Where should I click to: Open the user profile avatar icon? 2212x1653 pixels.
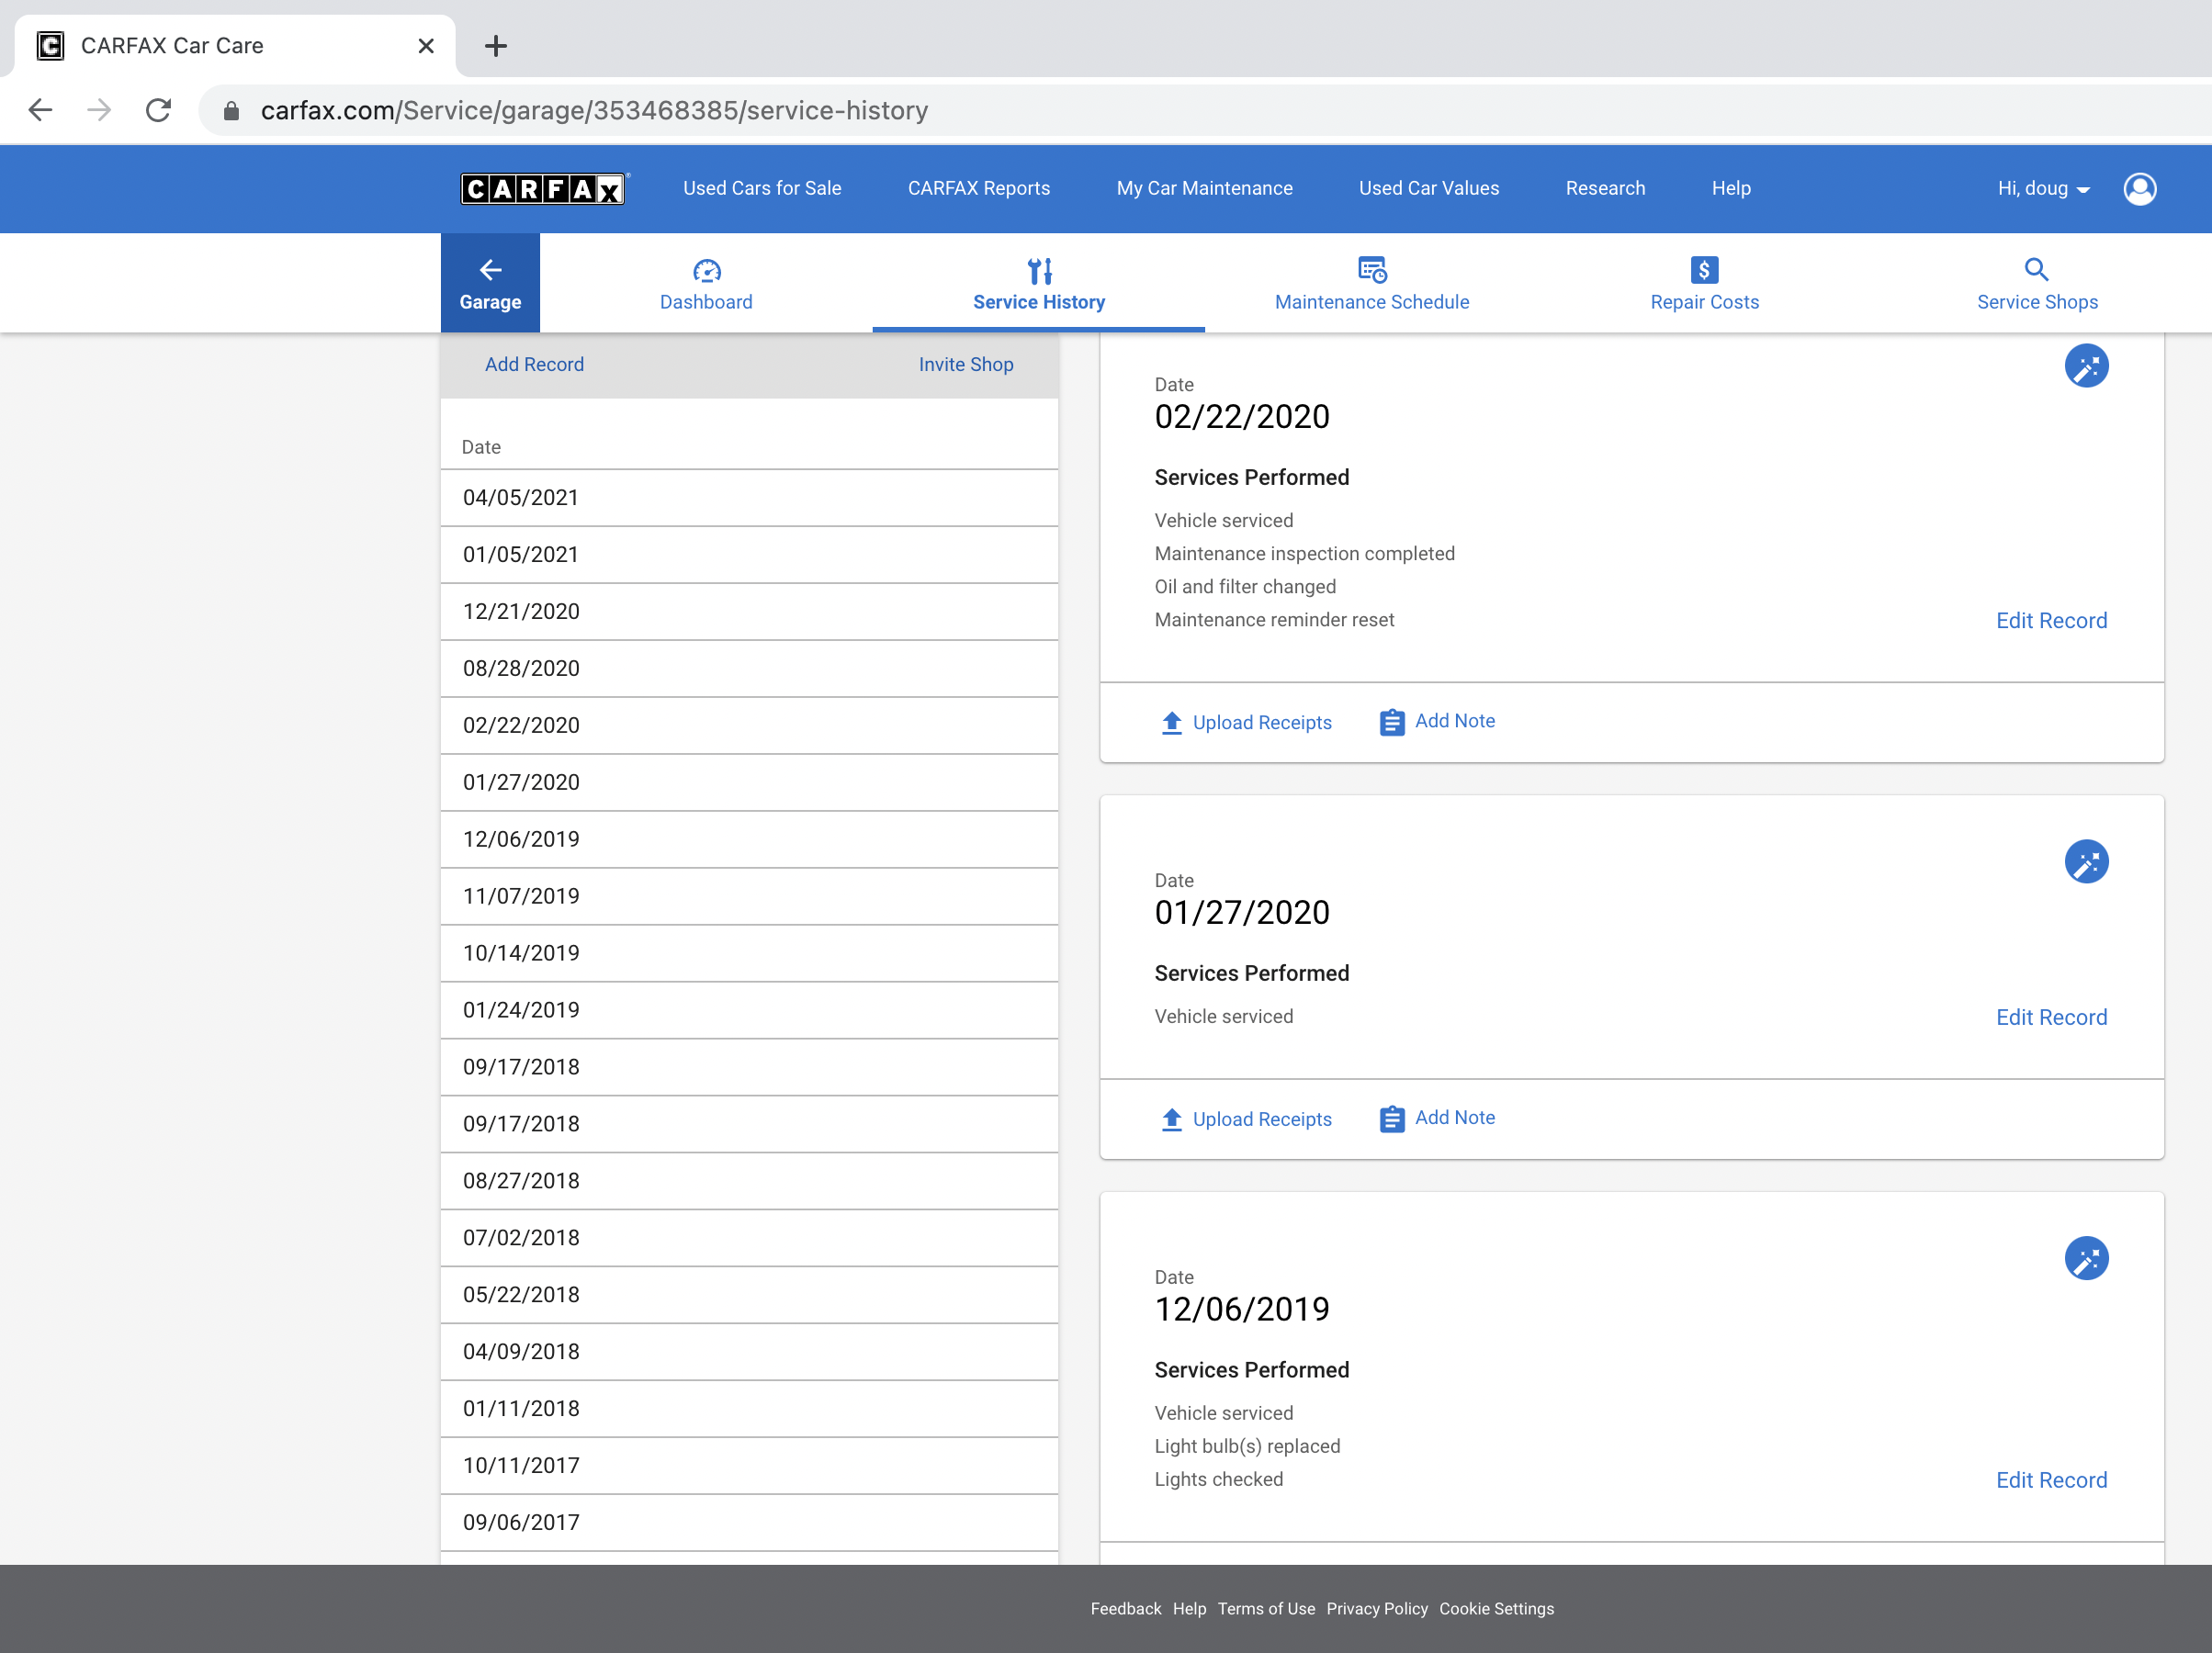click(2139, 188)
